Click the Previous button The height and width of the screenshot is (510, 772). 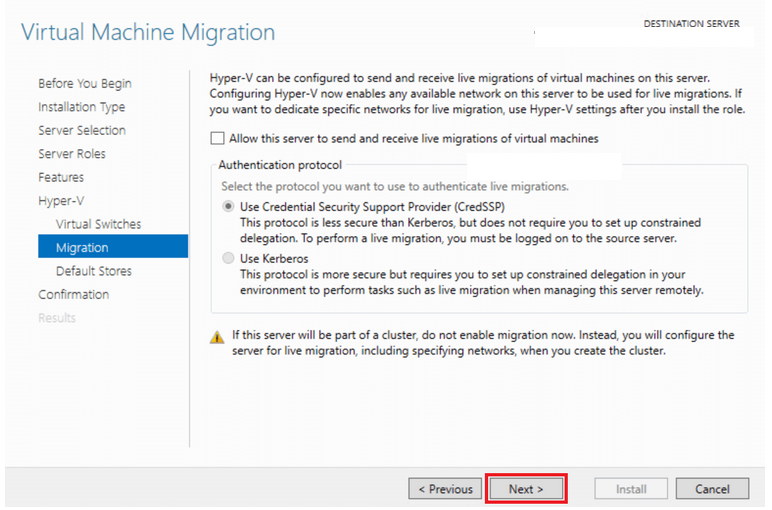(445, 489)
